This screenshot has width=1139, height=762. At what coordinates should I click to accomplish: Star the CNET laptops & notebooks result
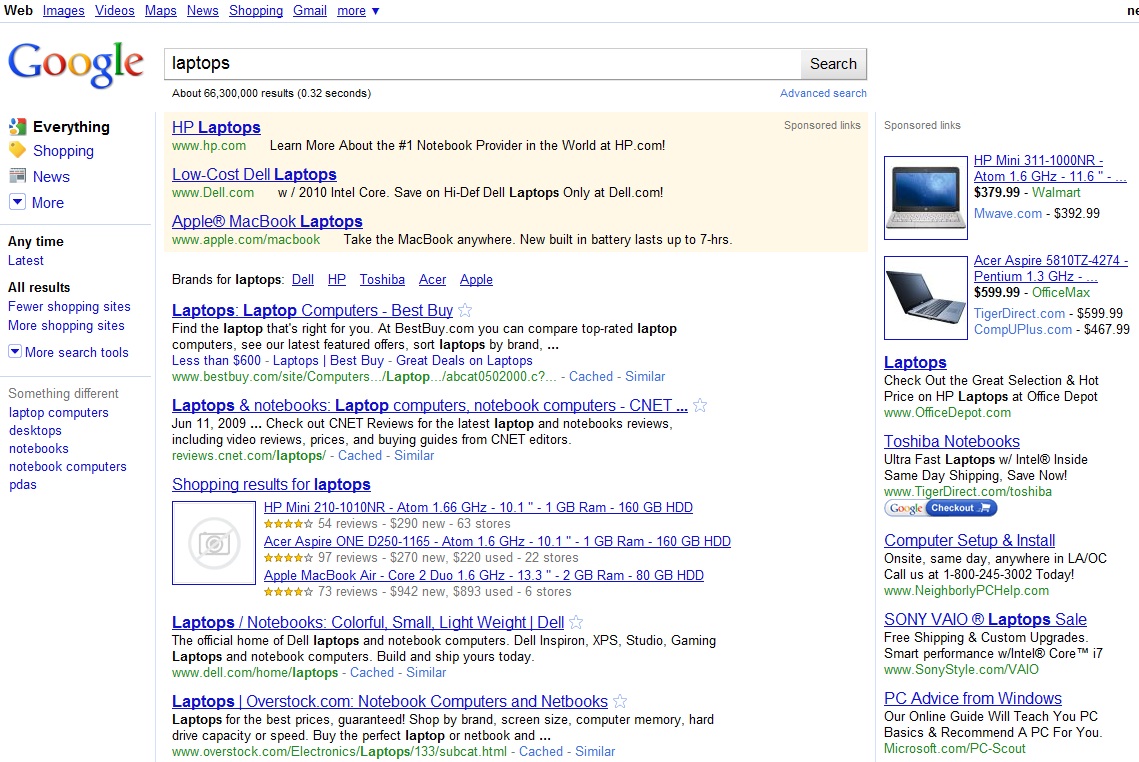tap(700, 405)
